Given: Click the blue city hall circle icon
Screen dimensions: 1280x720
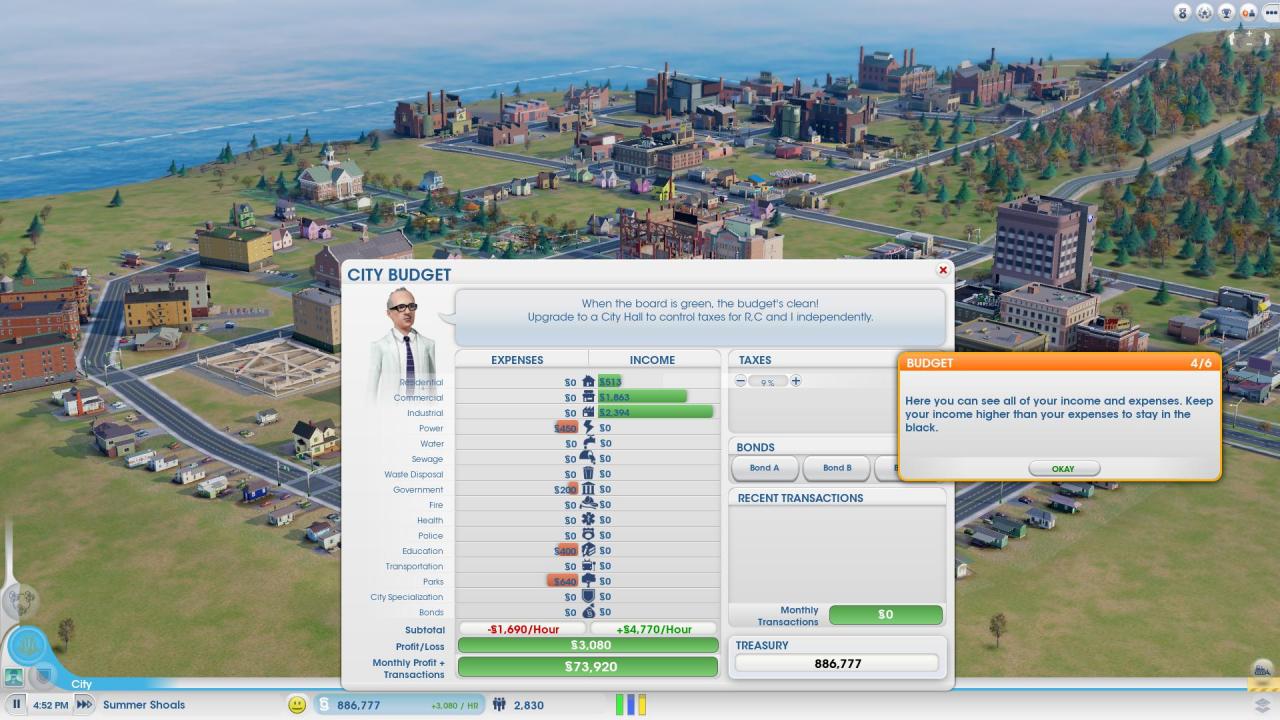Looking at the screenshot, I should click(27, 645).
